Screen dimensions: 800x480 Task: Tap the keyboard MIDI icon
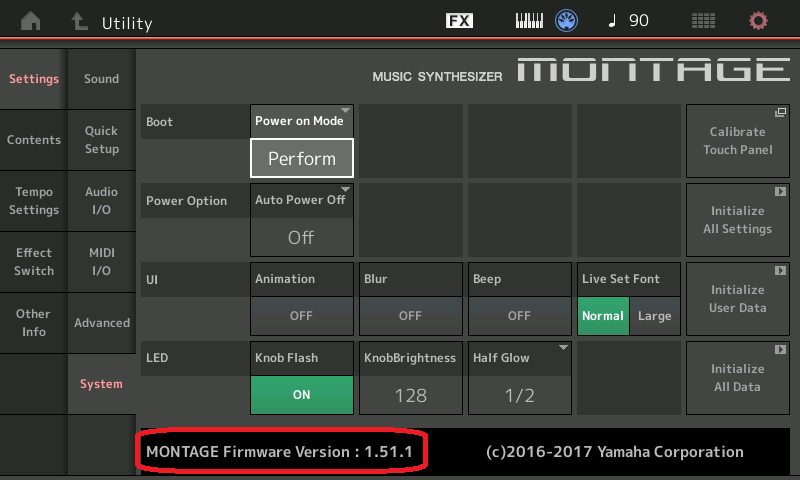532,21
